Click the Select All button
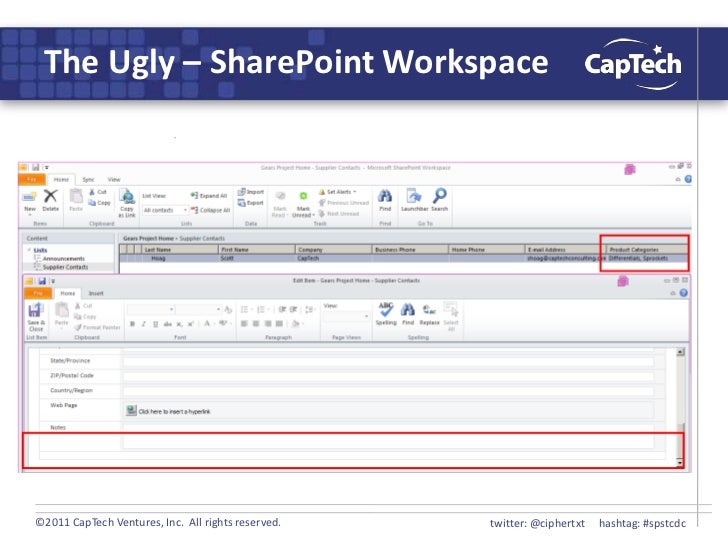Image resolution: width=728 pixels, height=546 pixels. click(451, 316)
